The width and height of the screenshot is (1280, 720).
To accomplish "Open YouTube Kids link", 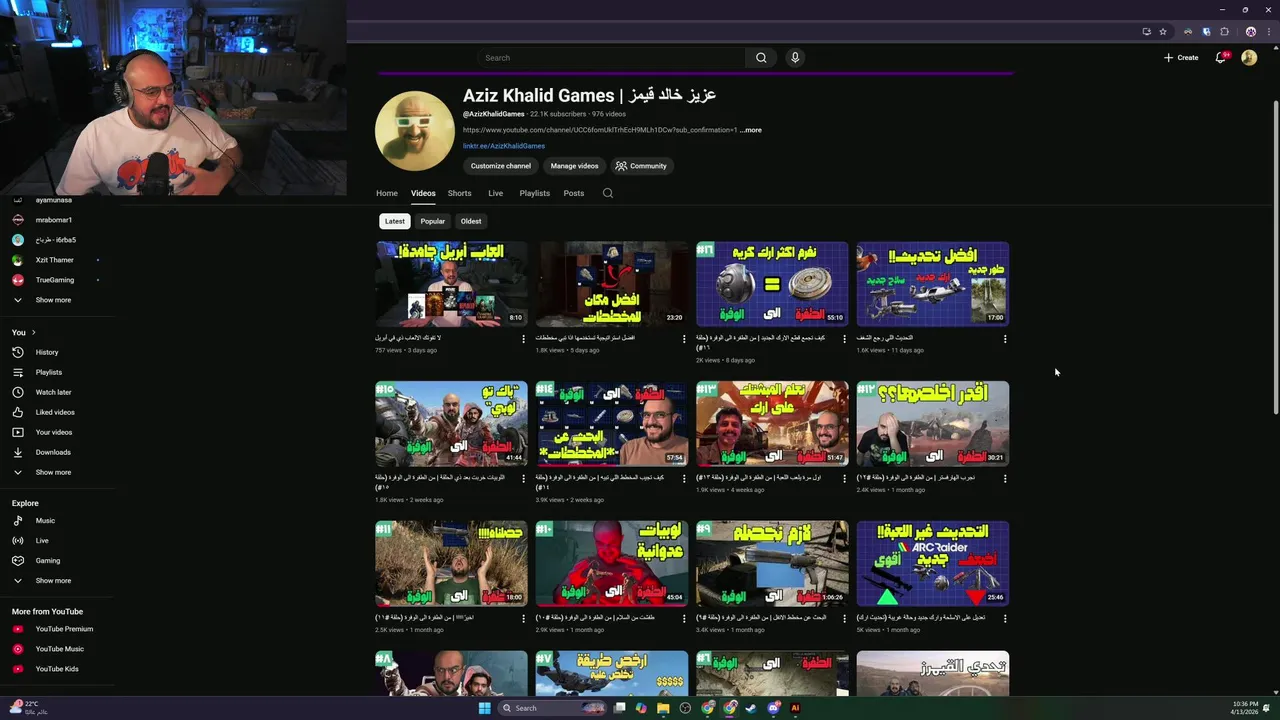I will click(57, 669).
